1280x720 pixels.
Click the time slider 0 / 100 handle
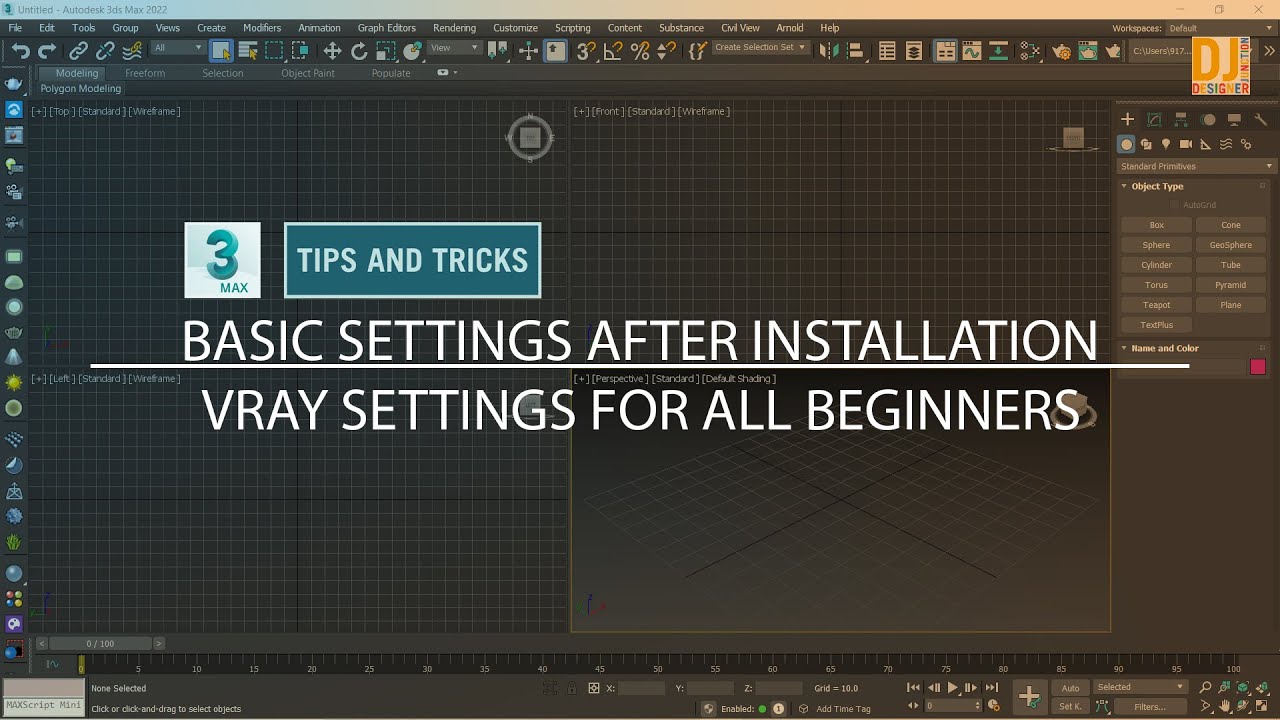tap(100, 644)
